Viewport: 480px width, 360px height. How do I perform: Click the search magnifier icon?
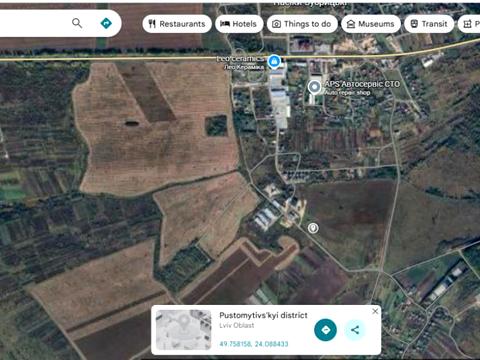[77, 23]
